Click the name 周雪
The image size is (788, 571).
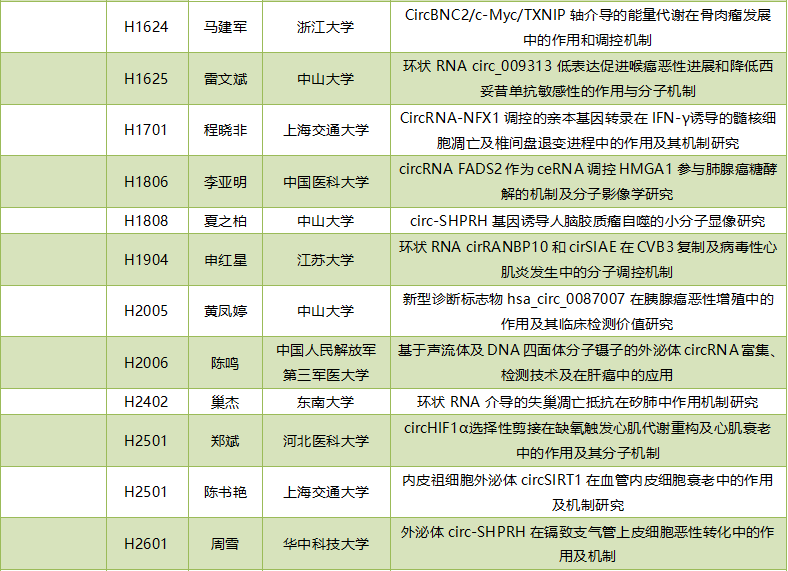click(x=225, y=544)
